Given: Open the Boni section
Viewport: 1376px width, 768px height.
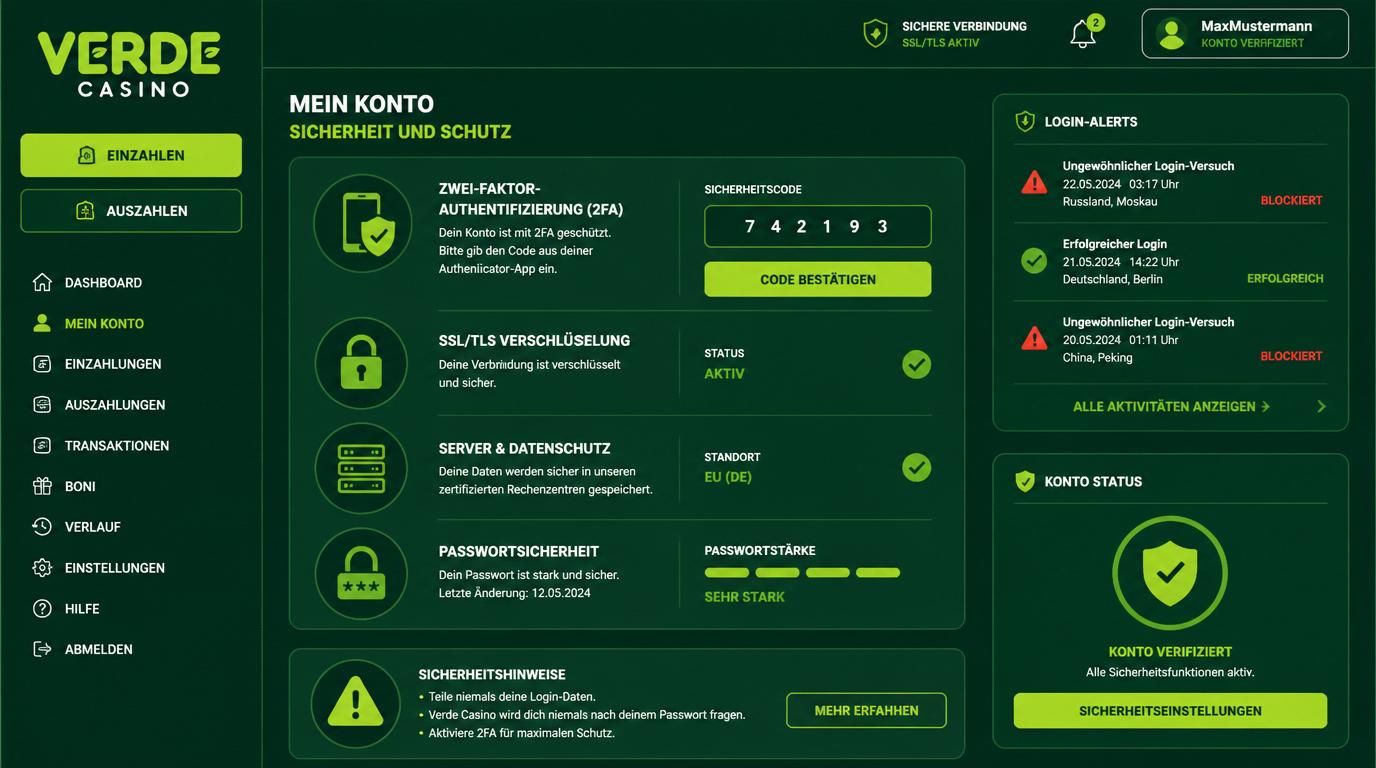Looking at the screenshot, I should pyautogui.click(x=64, y=487).
